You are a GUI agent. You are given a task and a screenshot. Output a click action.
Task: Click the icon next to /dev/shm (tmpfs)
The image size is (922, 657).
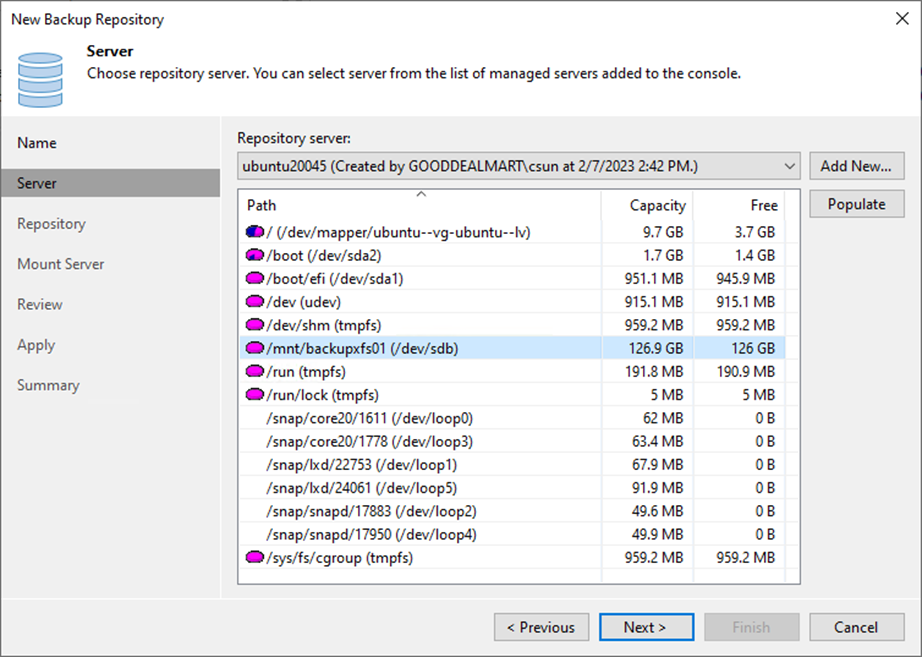[x=255, y=325]
